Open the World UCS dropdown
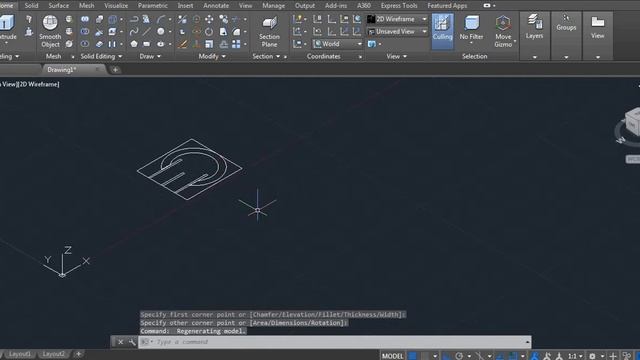The width and height of the screenshot is (640, 360). [338, 44]
